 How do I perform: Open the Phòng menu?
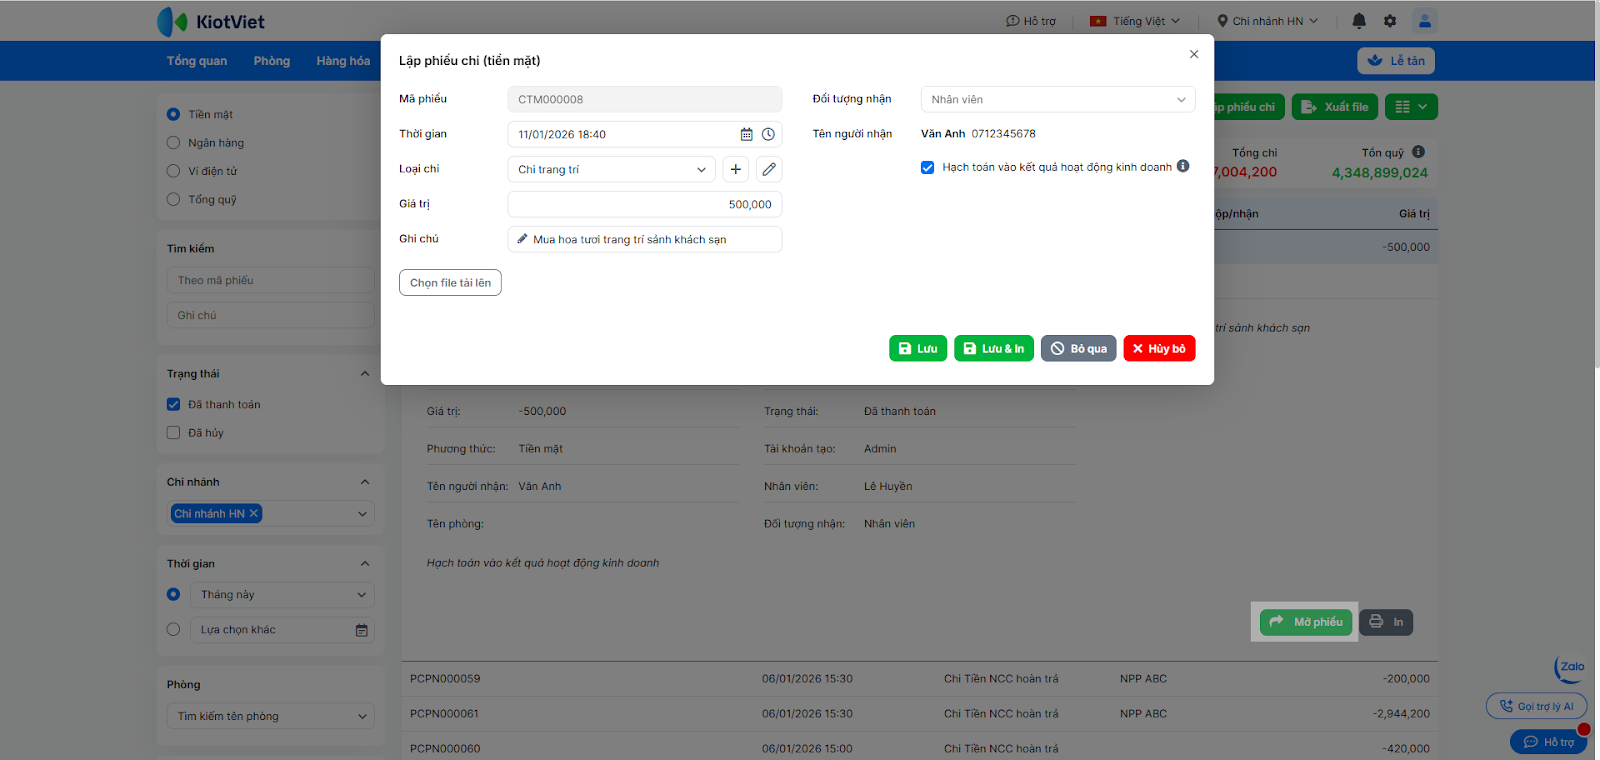[x=272, y=61]
